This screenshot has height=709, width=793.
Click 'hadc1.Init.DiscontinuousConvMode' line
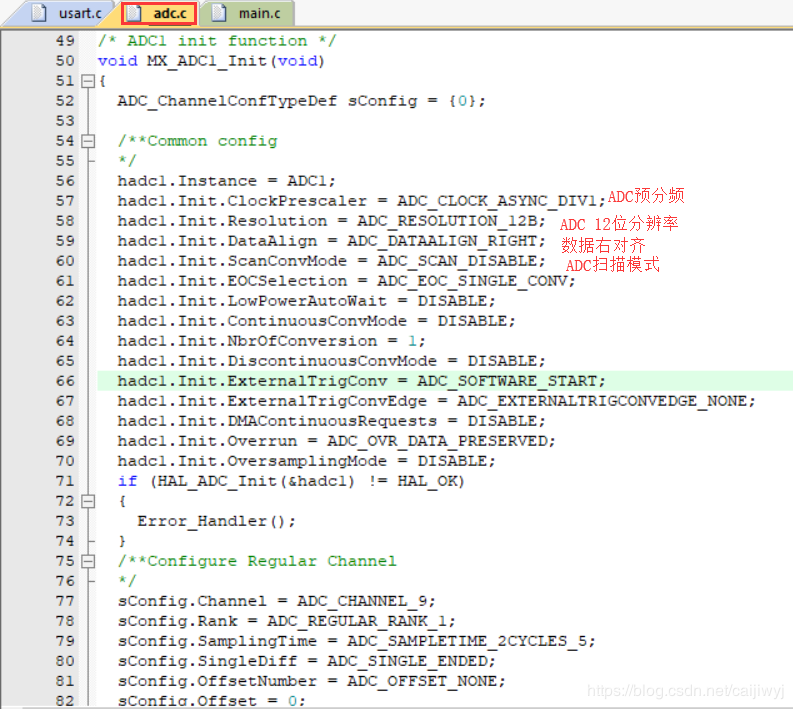pos(332,361)
